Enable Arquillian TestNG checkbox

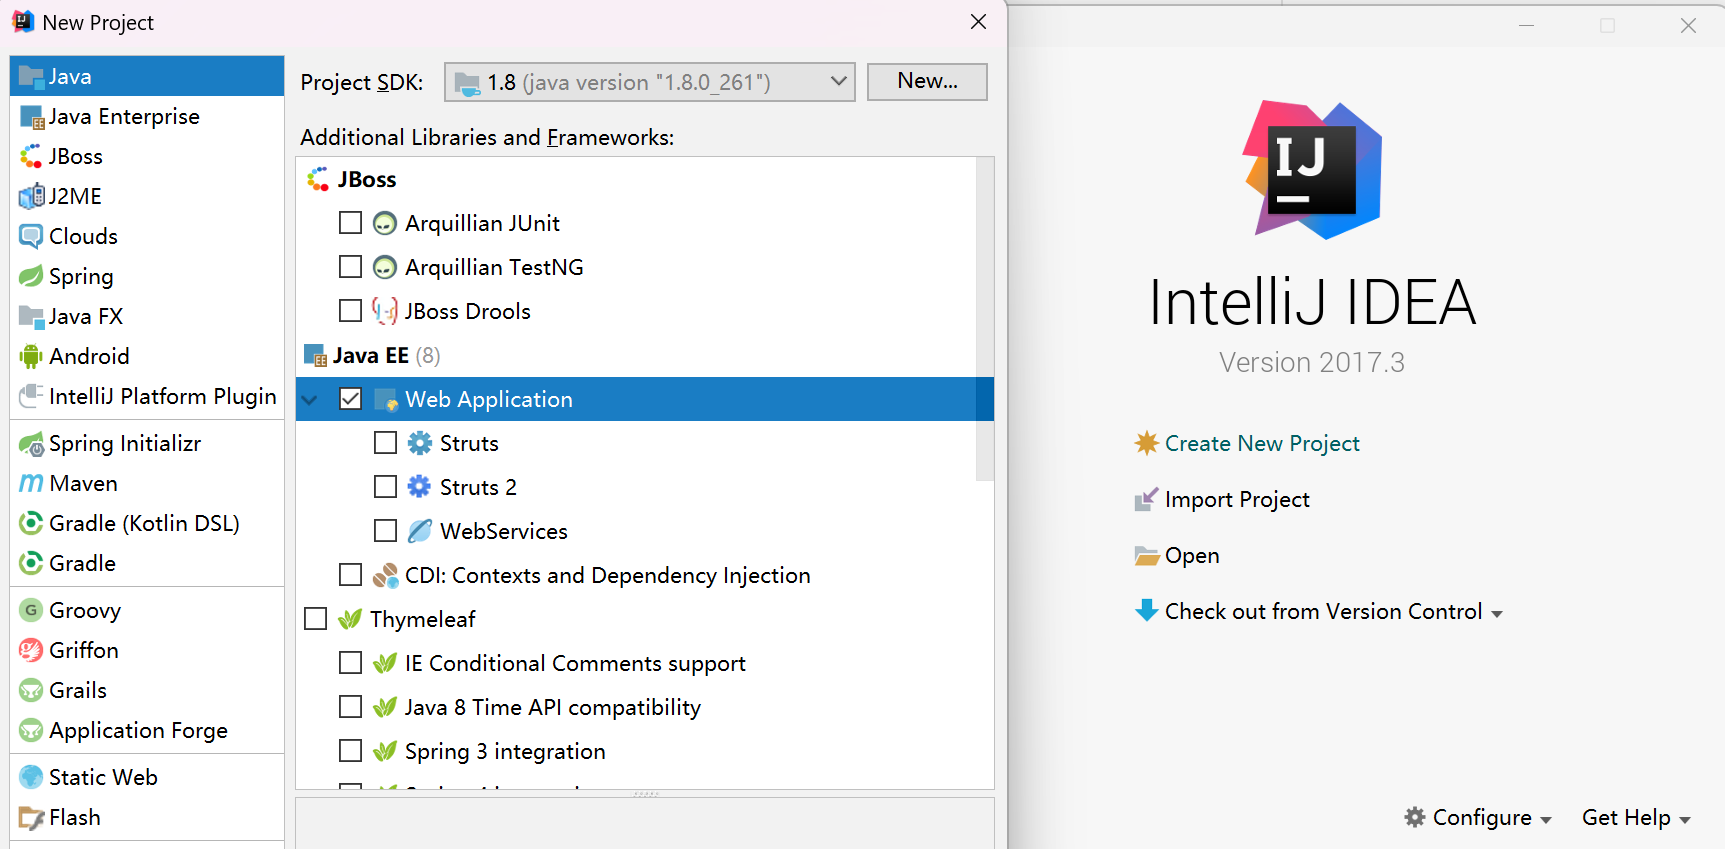[350, 267]
